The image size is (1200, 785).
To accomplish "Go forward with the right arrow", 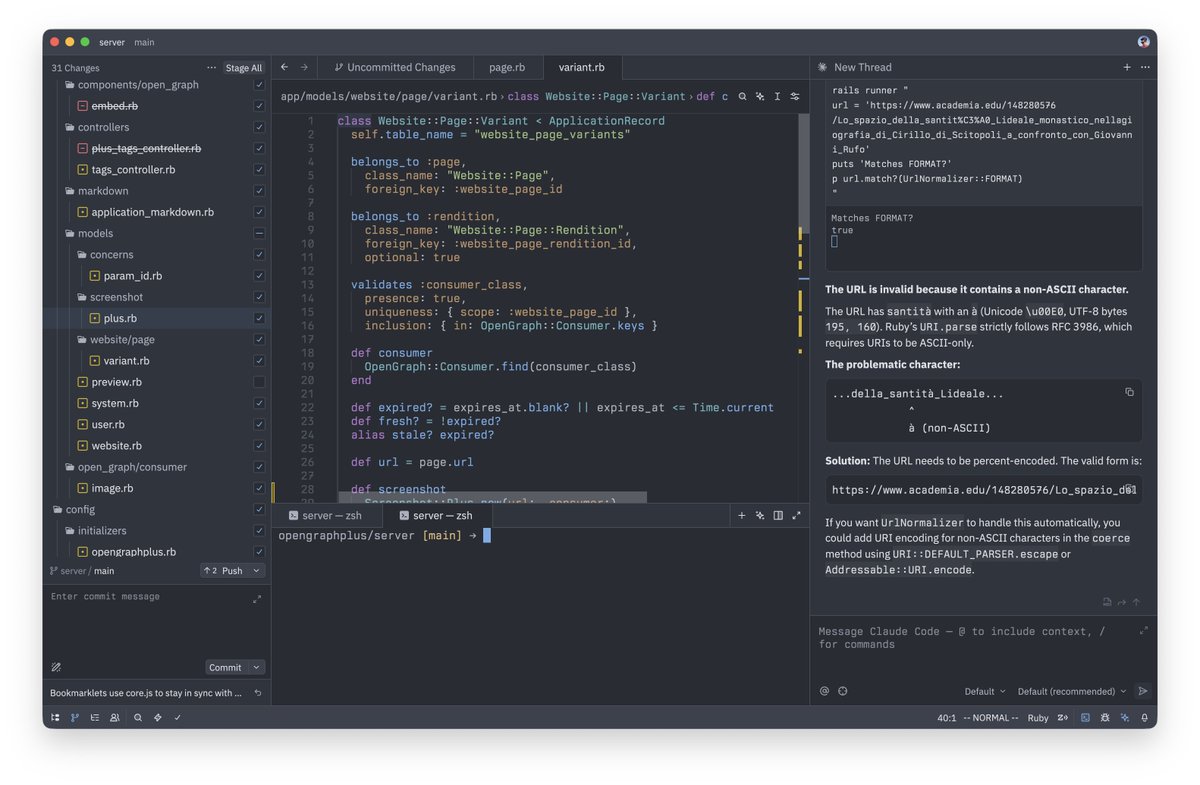I will 304,67.
